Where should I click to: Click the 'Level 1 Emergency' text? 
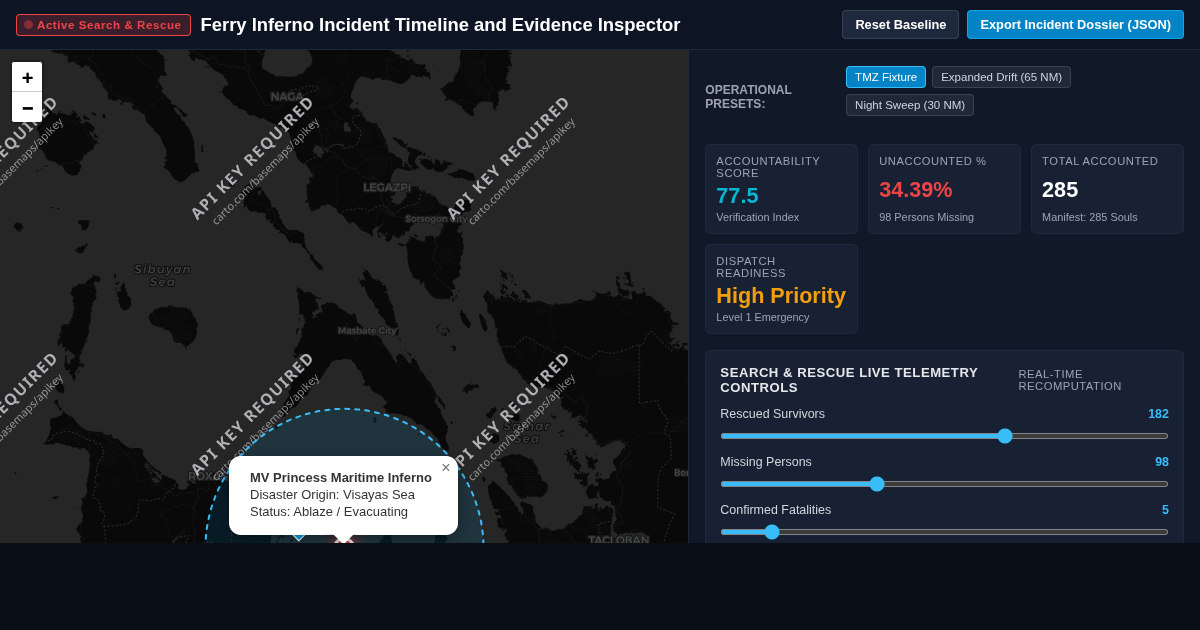763,317
